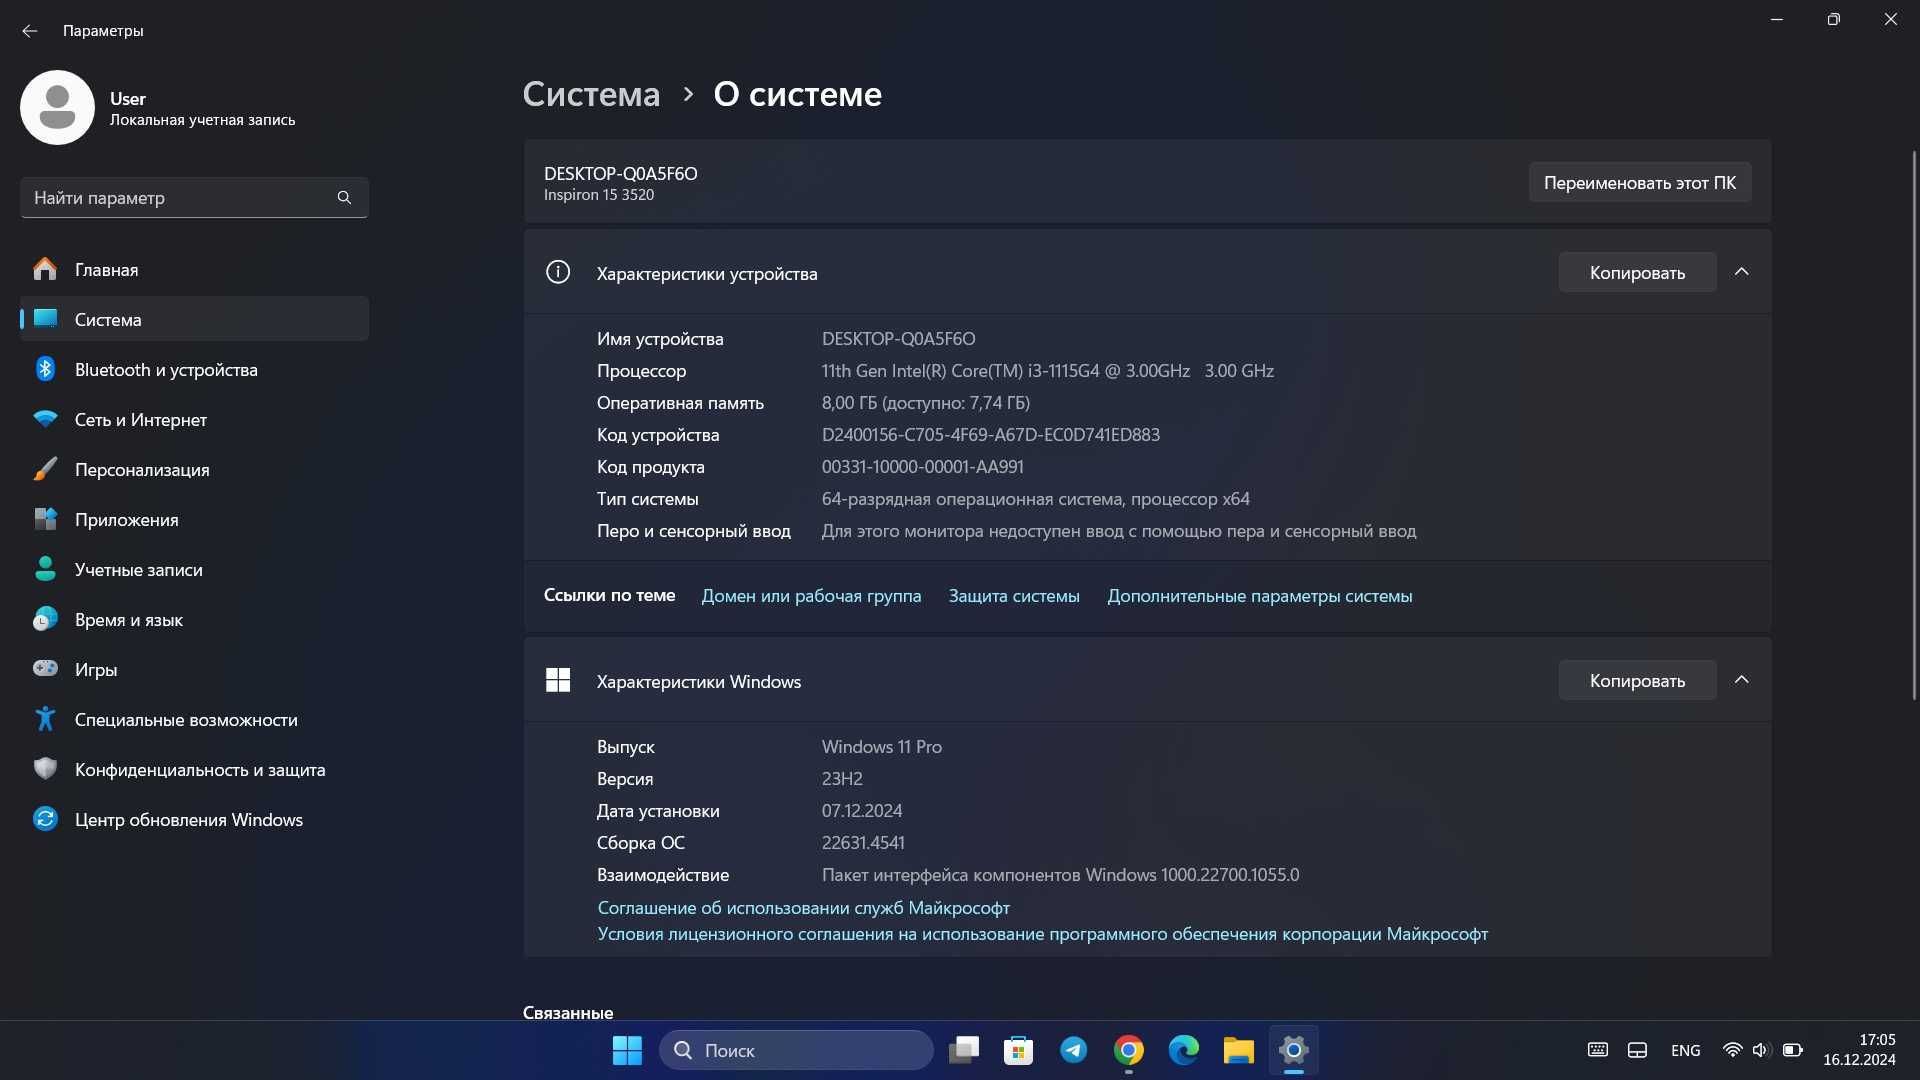Click the globe clock icon for Время и язык
1920x1080 pixels.
[45, 619]
